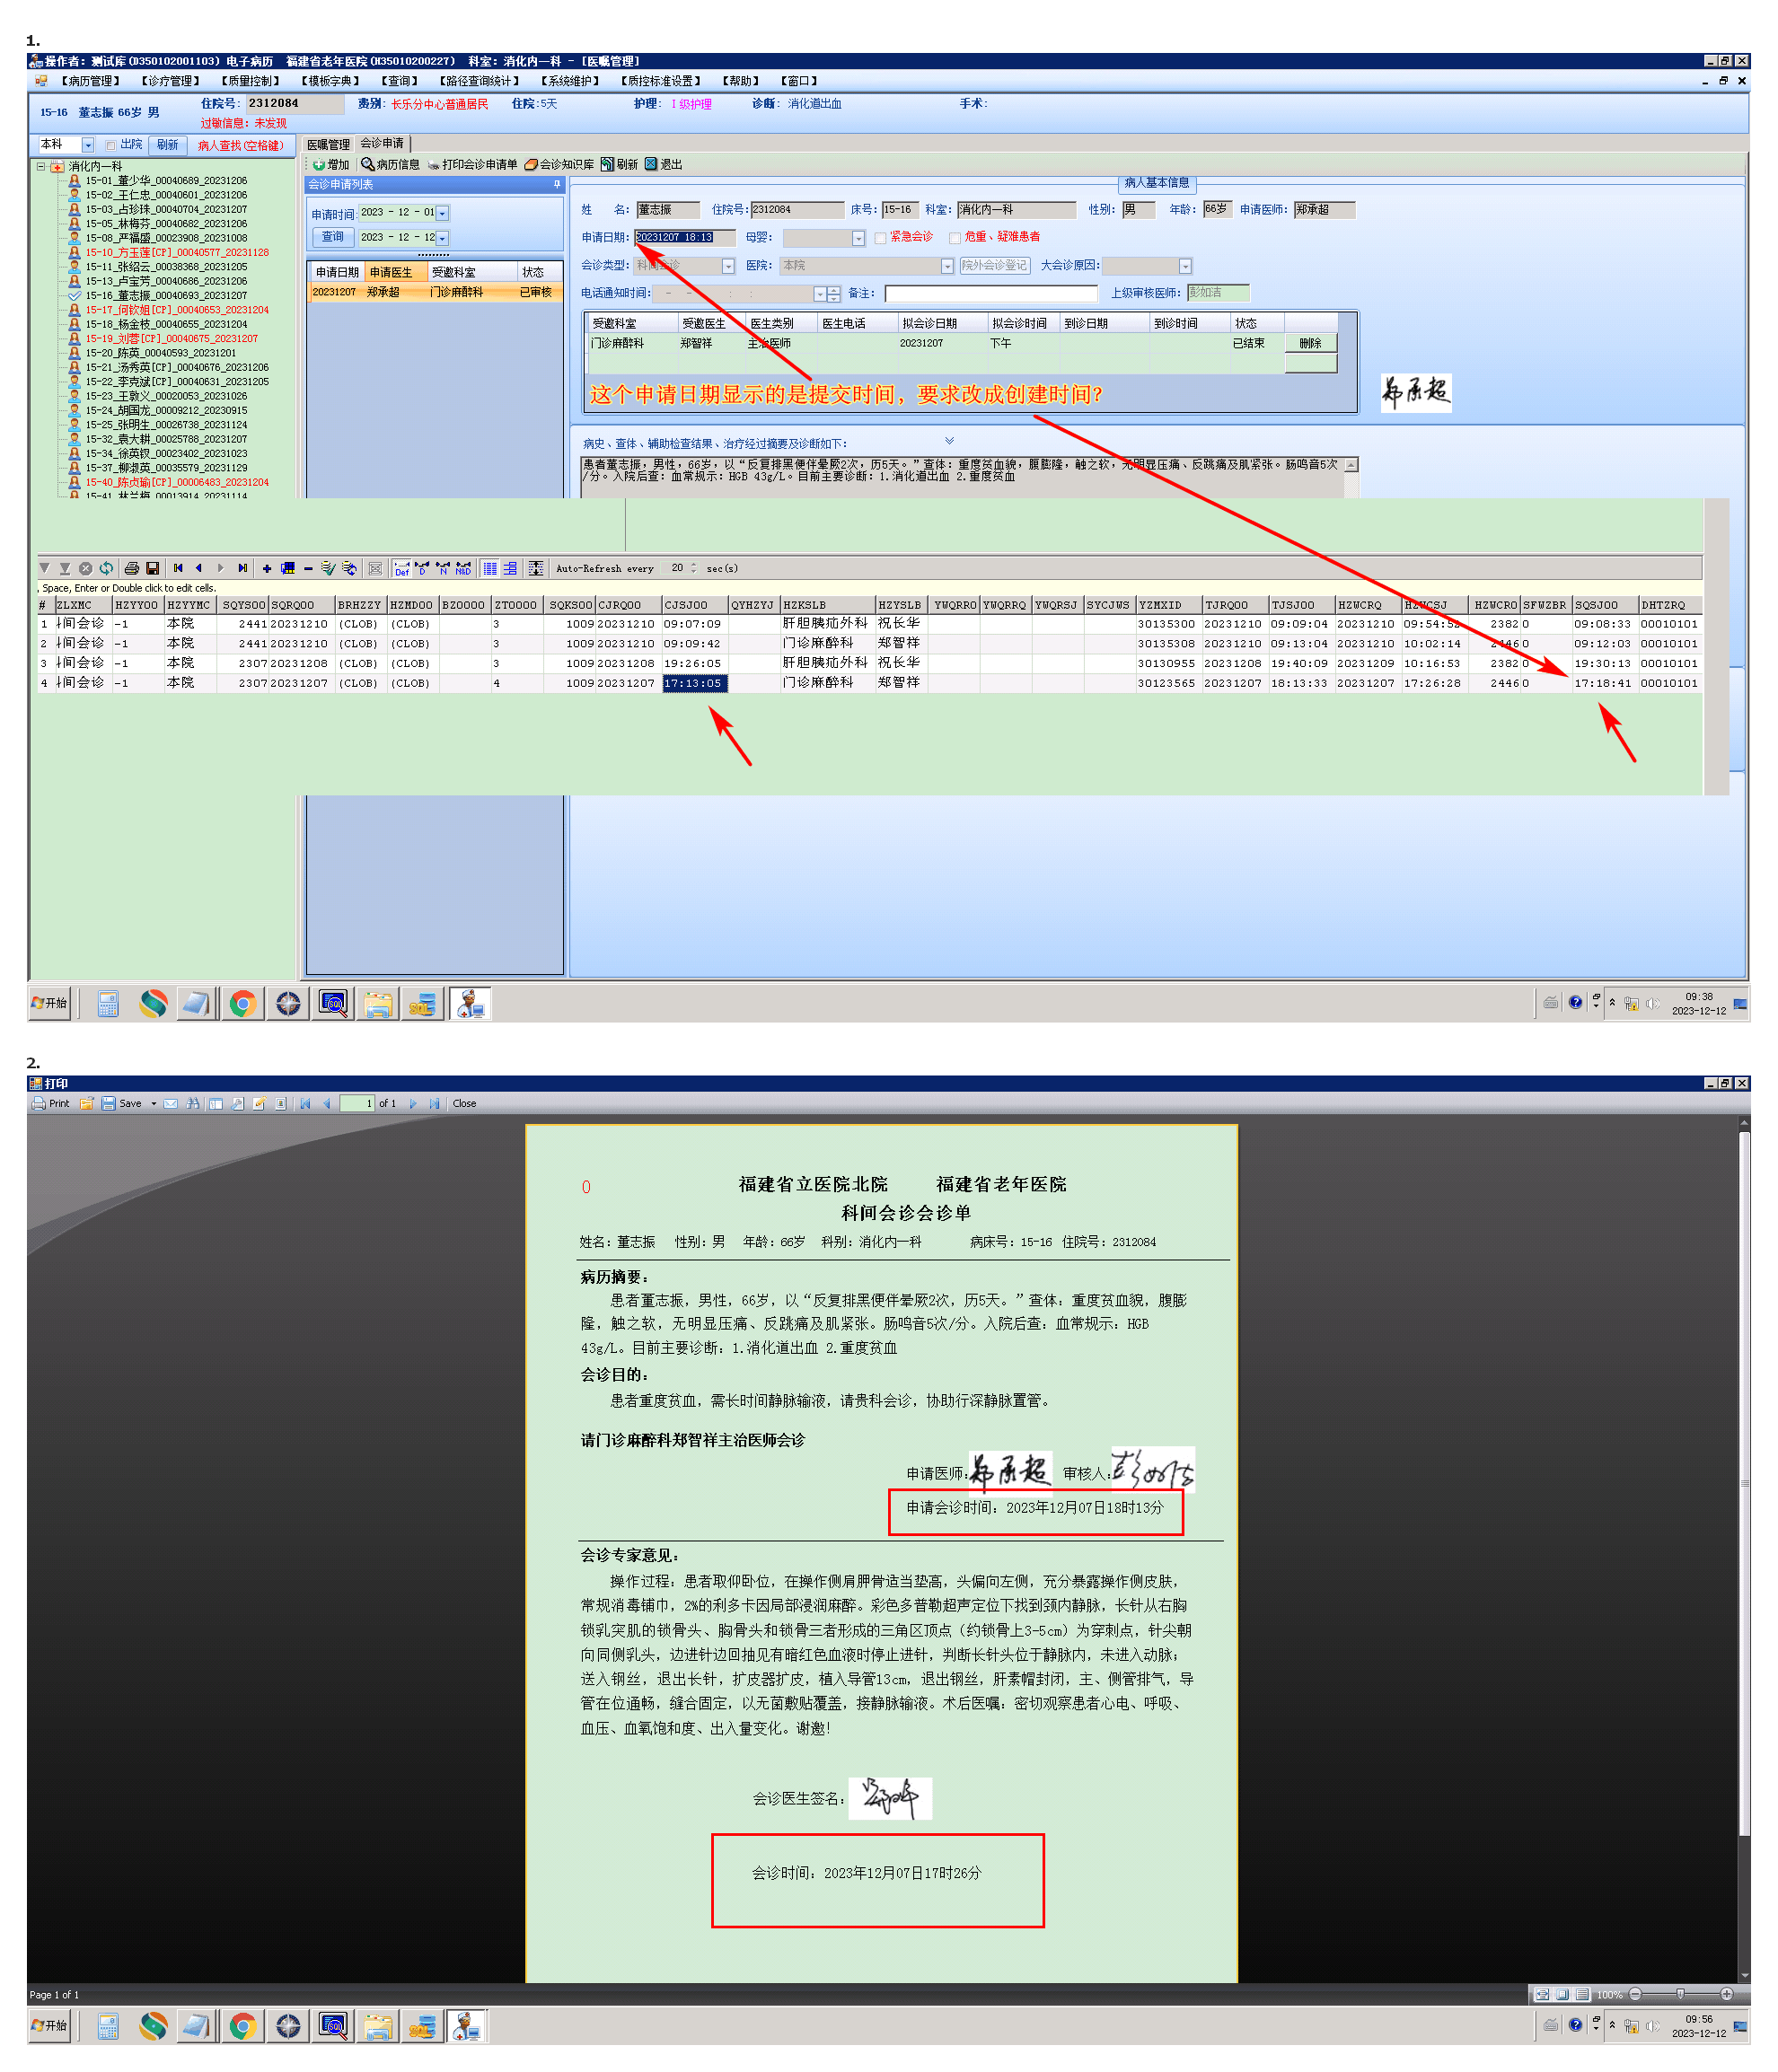Click the Save disk icon in preview toolbar
1778x2072 pixels.
108,1104
